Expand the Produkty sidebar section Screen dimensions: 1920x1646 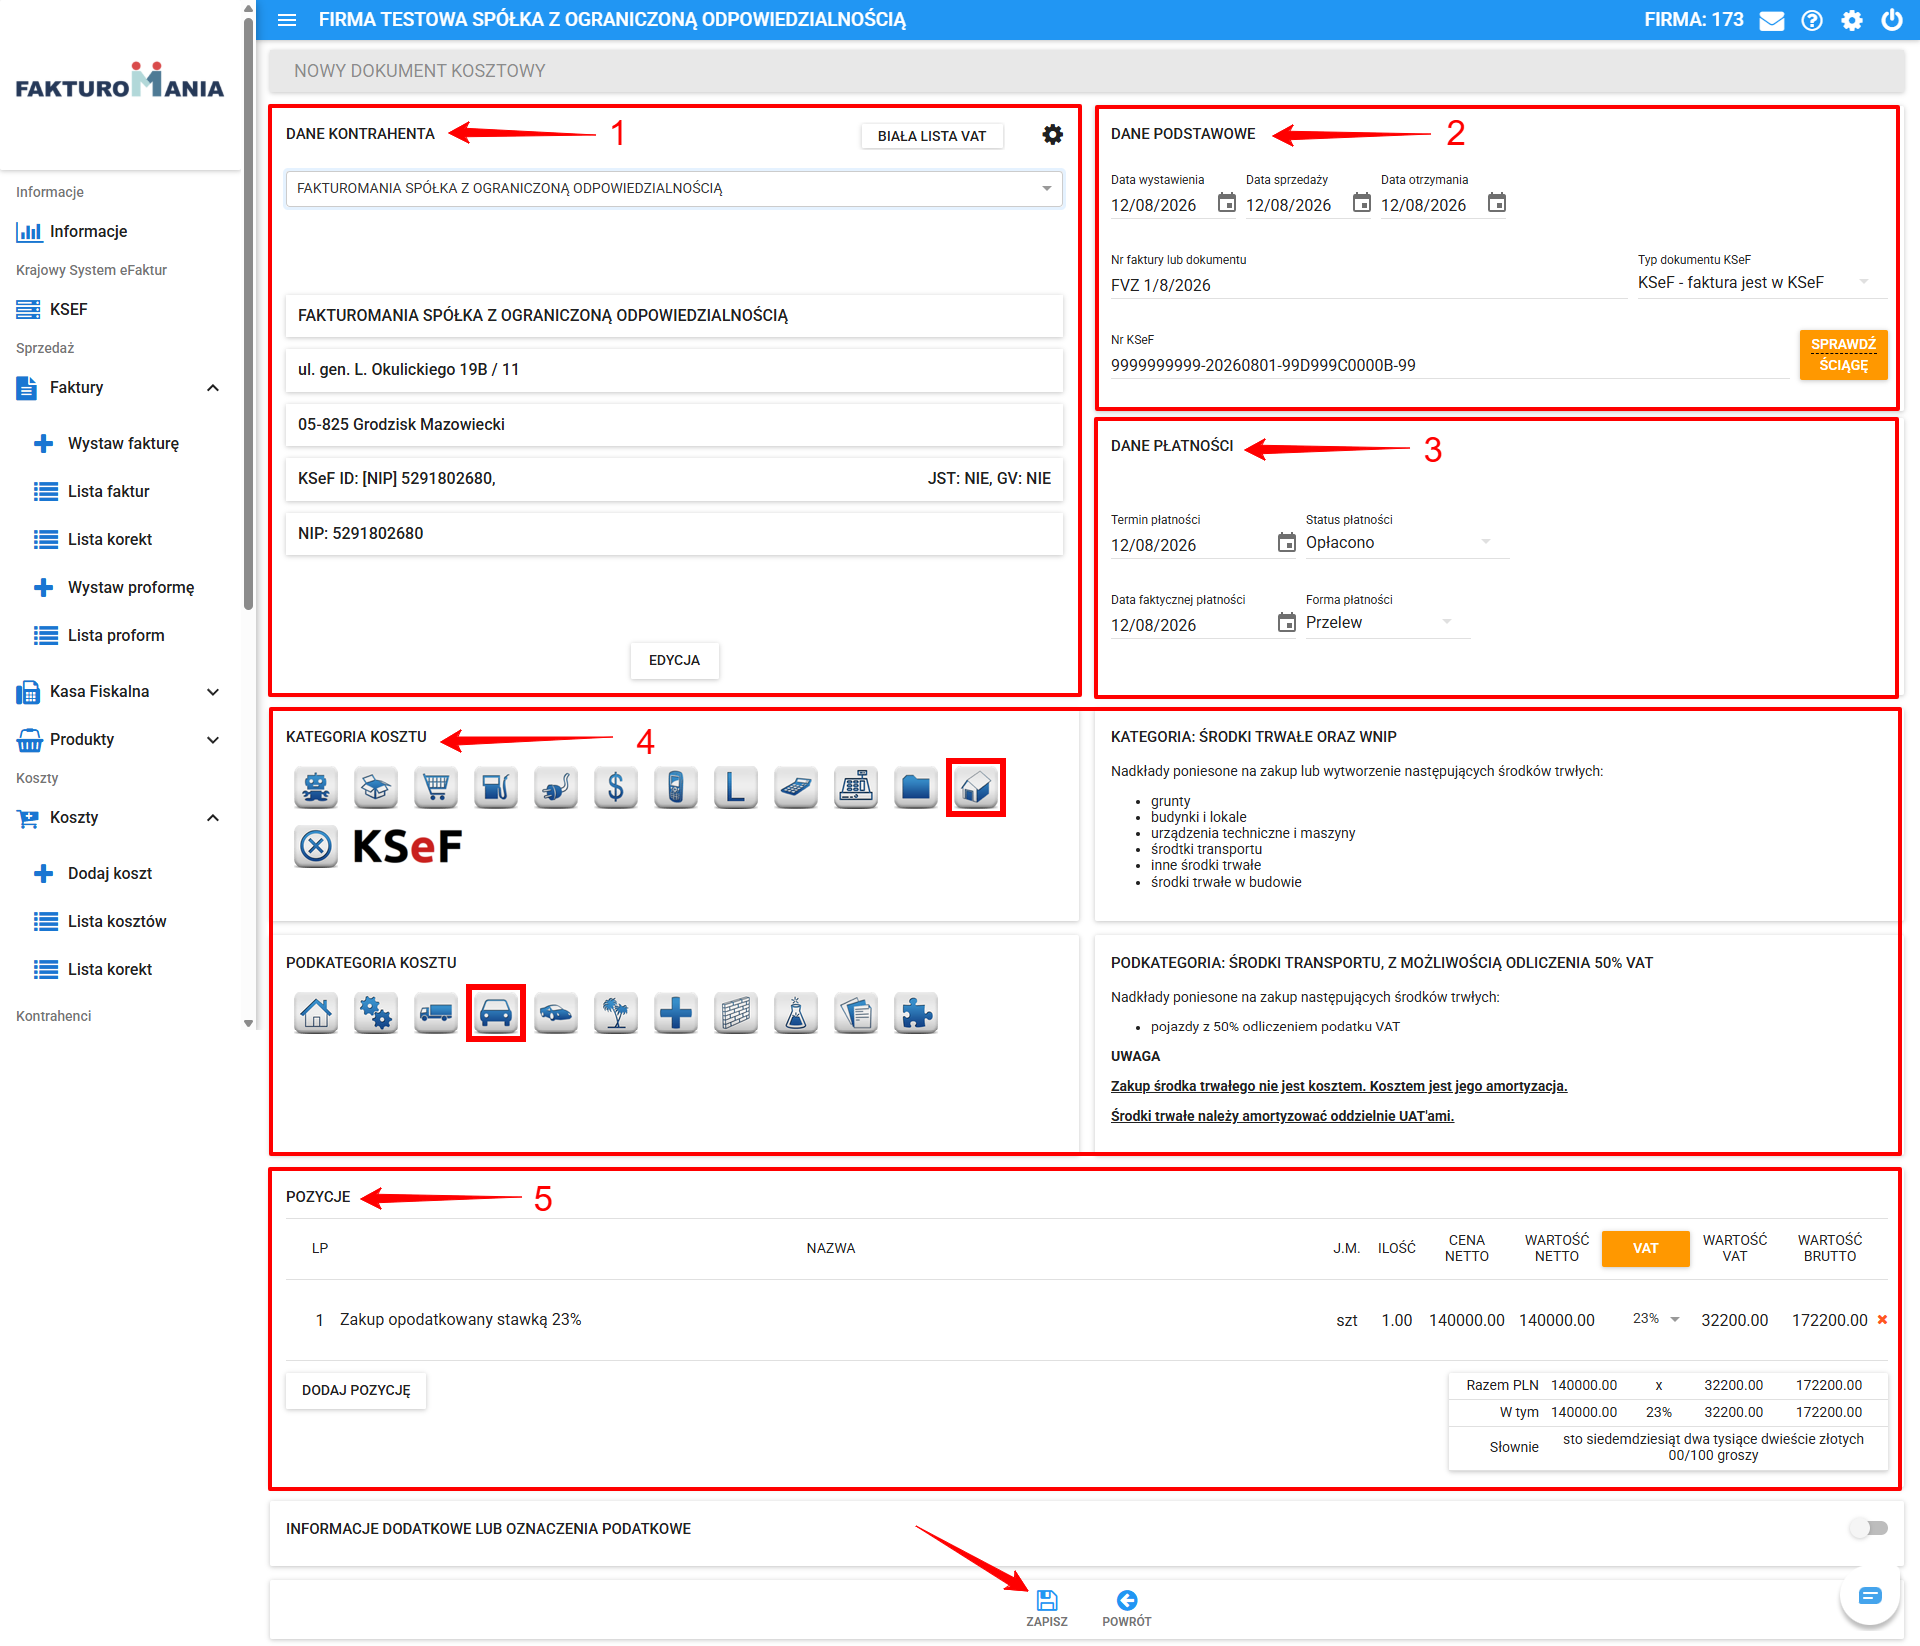[x=213, y=740]
